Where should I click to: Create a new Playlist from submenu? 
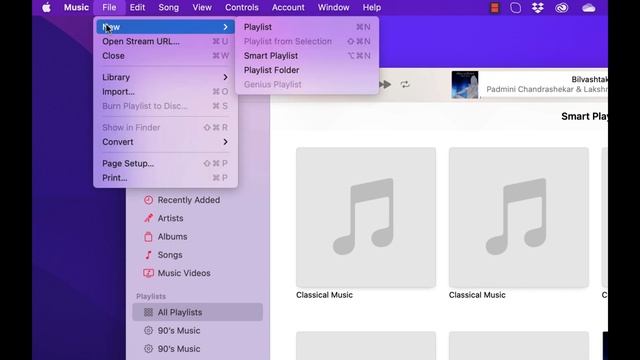click(307, 27)
